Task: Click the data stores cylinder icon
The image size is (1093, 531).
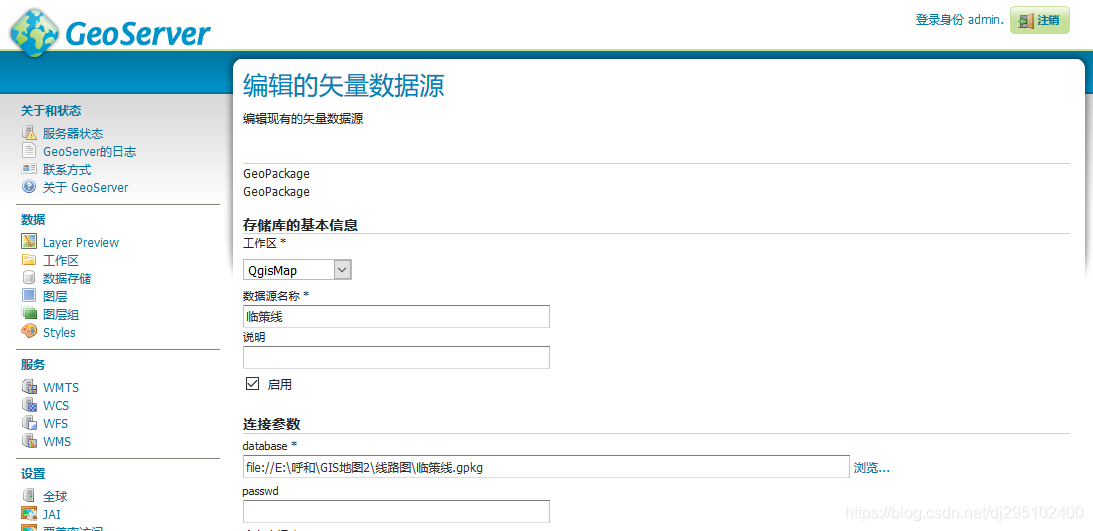Action: (x=29, y=278)
